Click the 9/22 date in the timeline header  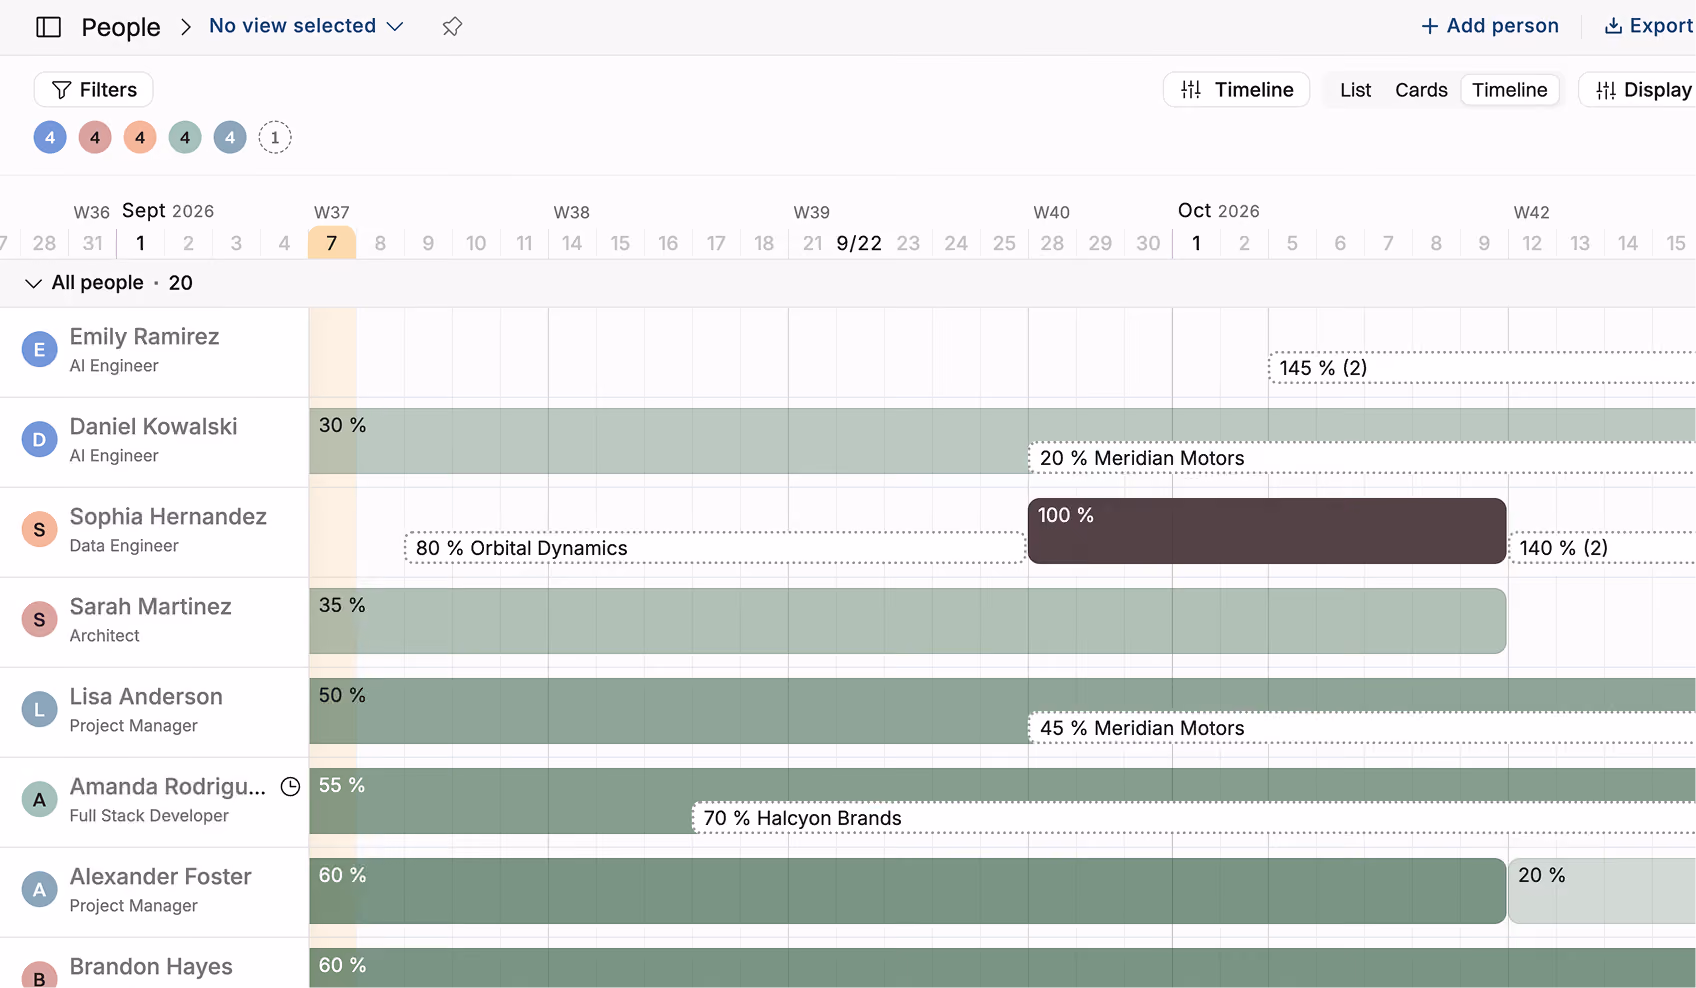coord(859,243)
